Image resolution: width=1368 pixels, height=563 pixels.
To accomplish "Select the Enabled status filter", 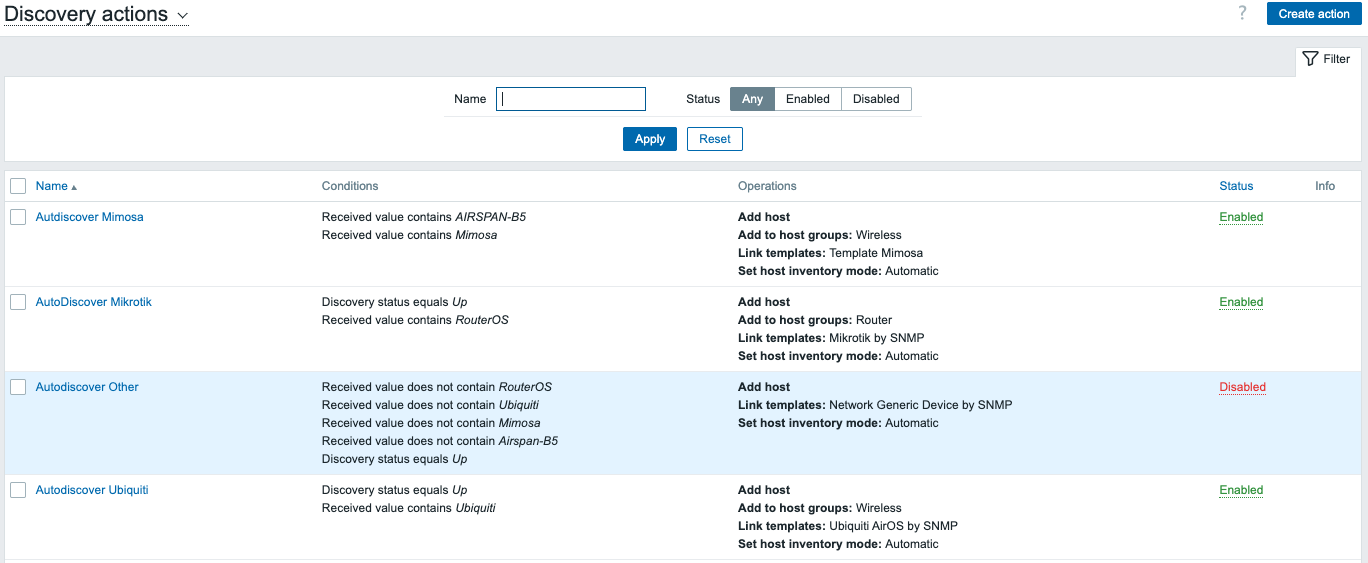I will point(807,99).
